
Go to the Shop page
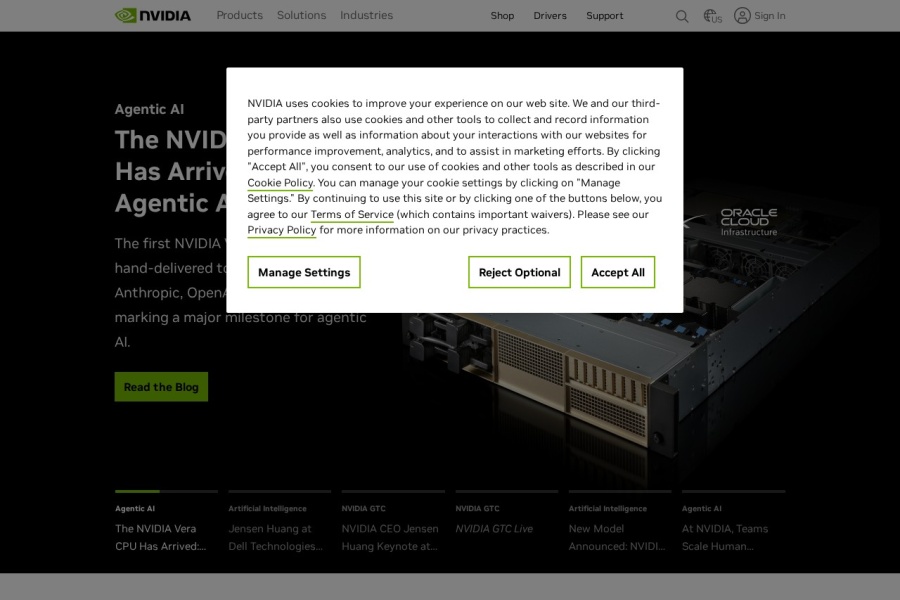(502, 16)
